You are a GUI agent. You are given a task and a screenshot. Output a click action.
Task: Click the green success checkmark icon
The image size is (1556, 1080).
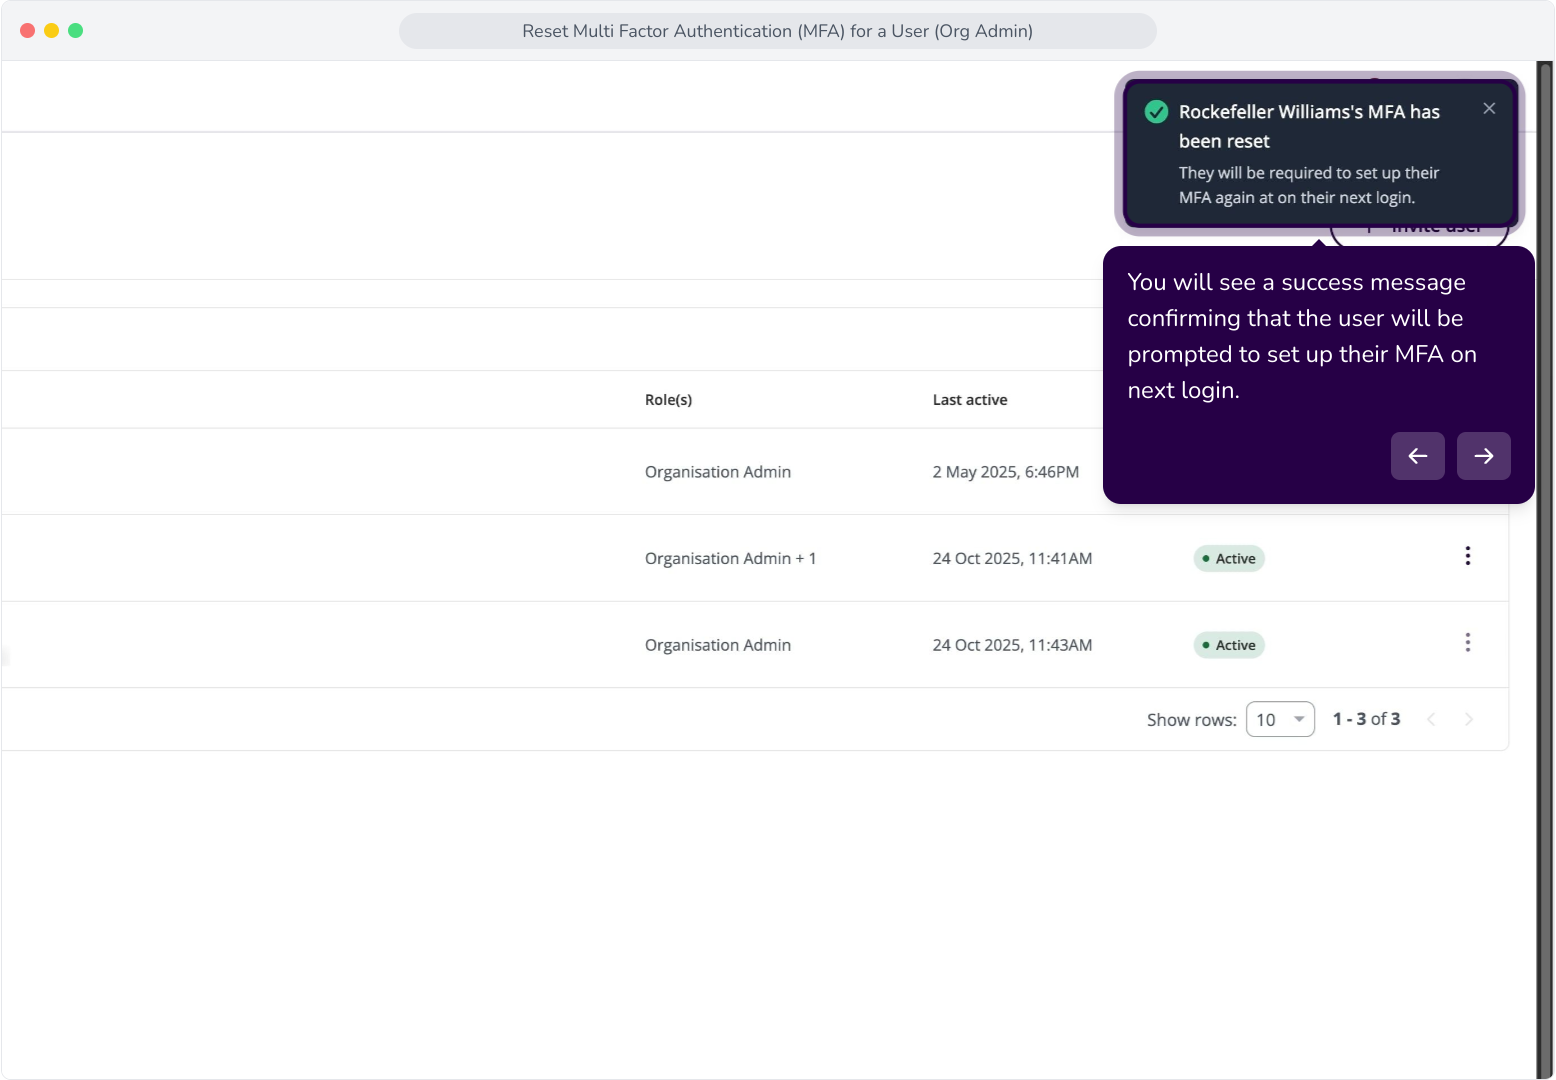1156,112
